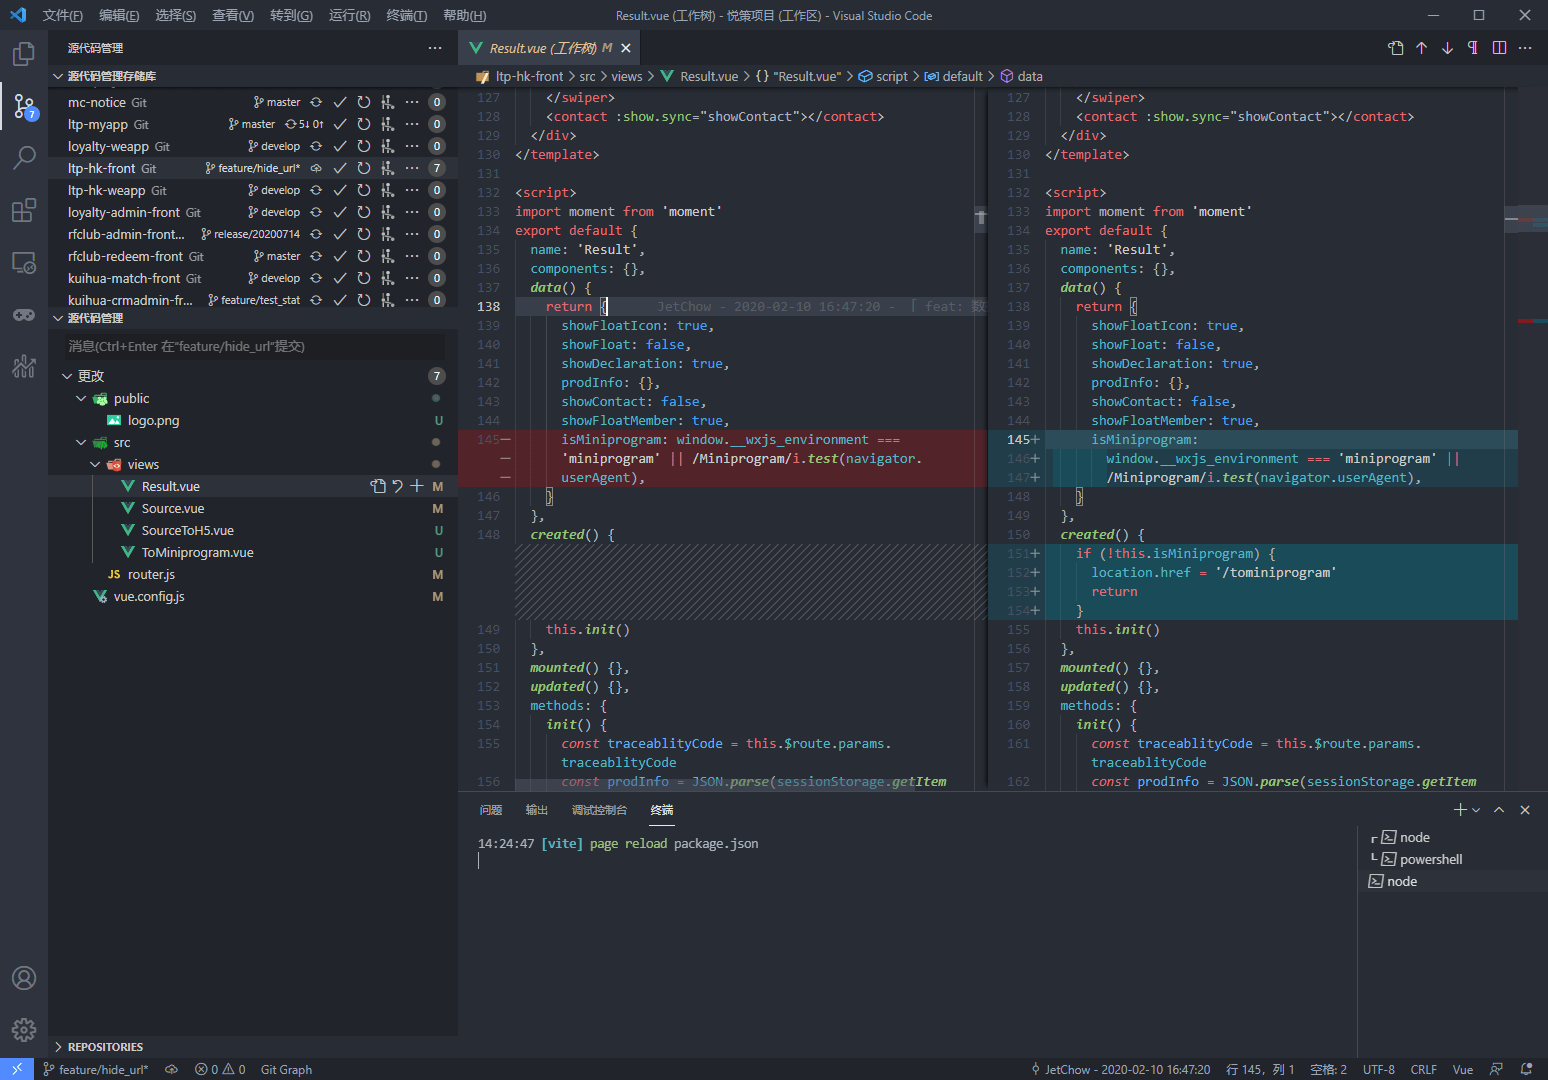The height and width of the screenshot is (1080, 1548).
Task: Open the 终端(T) menu in menu bar
Action: [406, 15]
